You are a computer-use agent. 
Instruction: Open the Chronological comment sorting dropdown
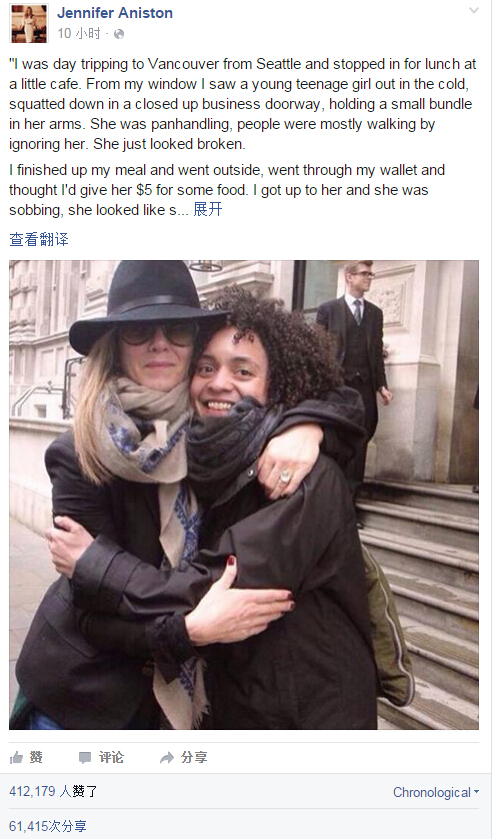pos(436,792)
